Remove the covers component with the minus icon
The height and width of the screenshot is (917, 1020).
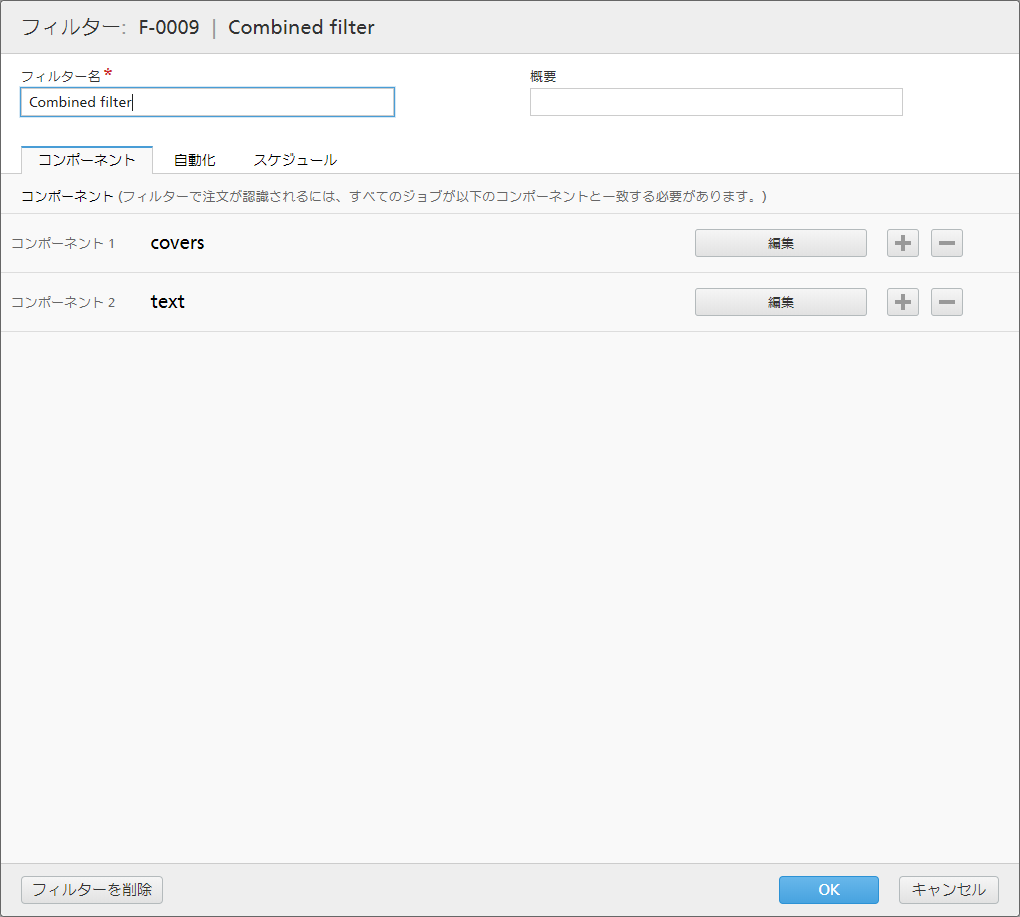pyautogui.click(x=947, y=243)
